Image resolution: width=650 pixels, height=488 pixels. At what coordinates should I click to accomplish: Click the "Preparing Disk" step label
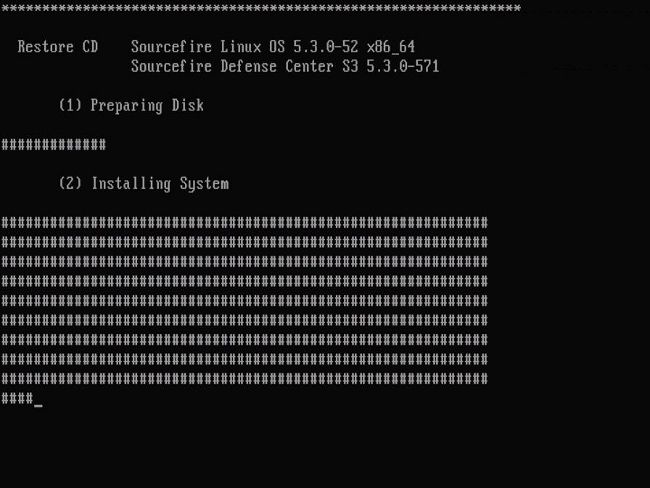click(x=147, y=105)
